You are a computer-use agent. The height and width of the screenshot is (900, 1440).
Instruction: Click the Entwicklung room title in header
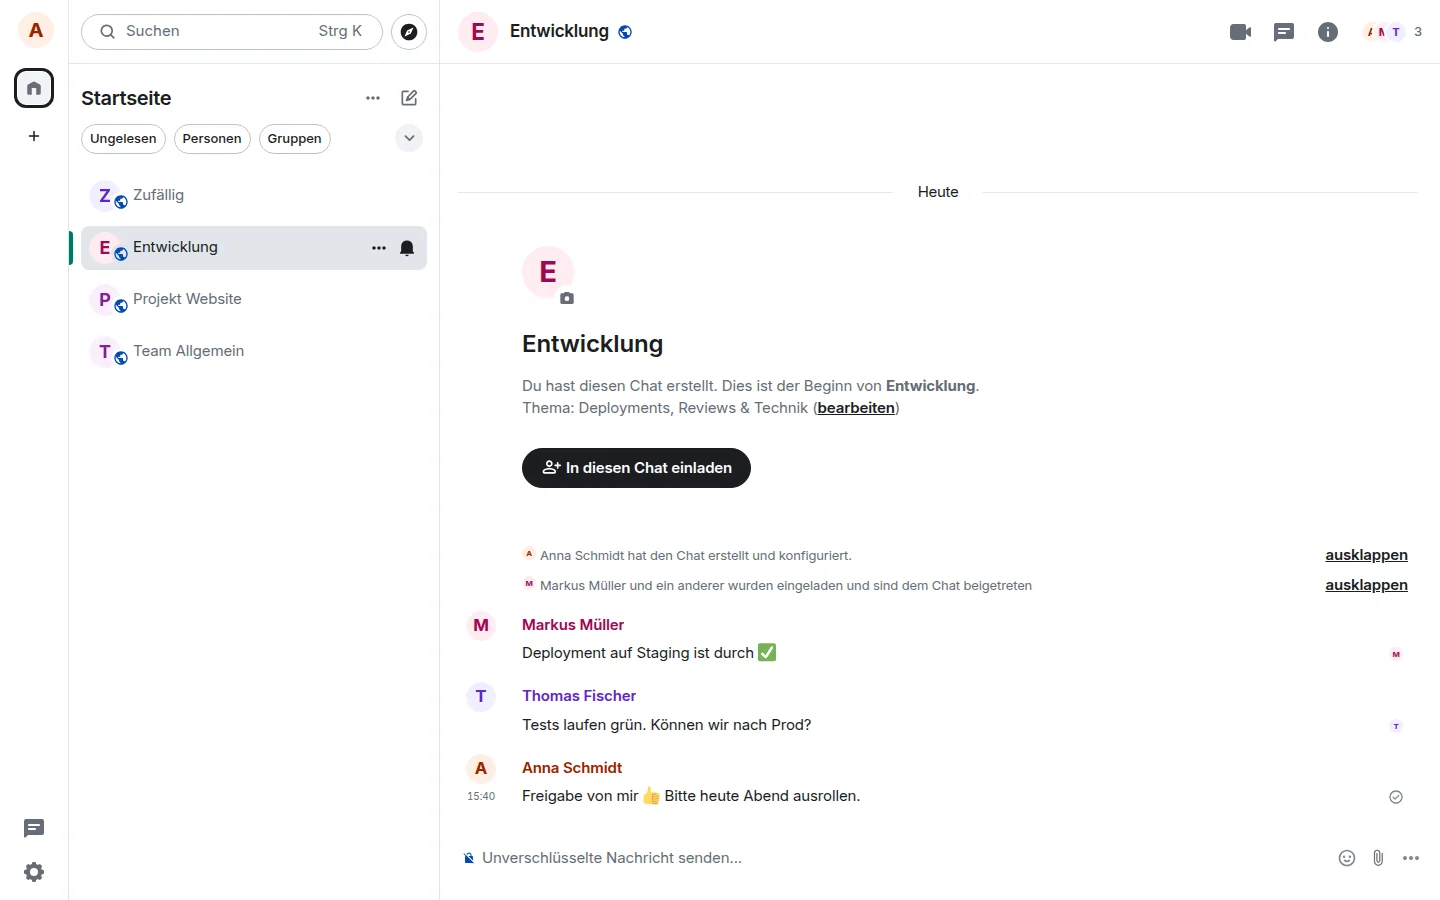pos(559,31)
